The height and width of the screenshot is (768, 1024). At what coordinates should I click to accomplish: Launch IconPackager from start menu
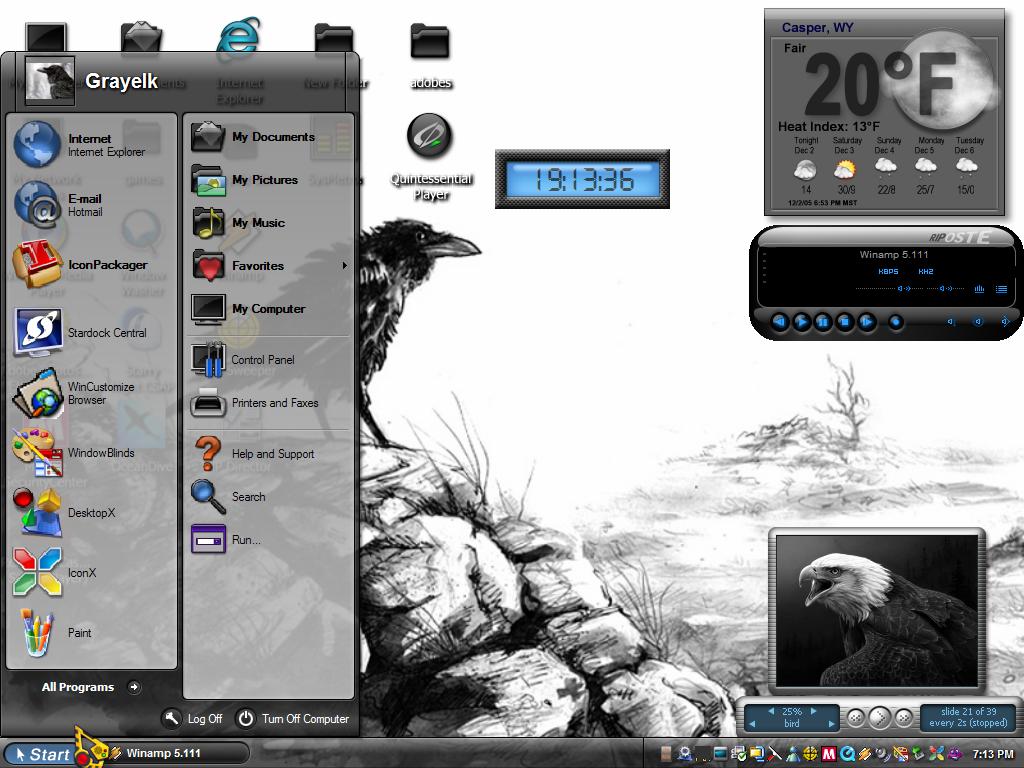pos(91,265)
